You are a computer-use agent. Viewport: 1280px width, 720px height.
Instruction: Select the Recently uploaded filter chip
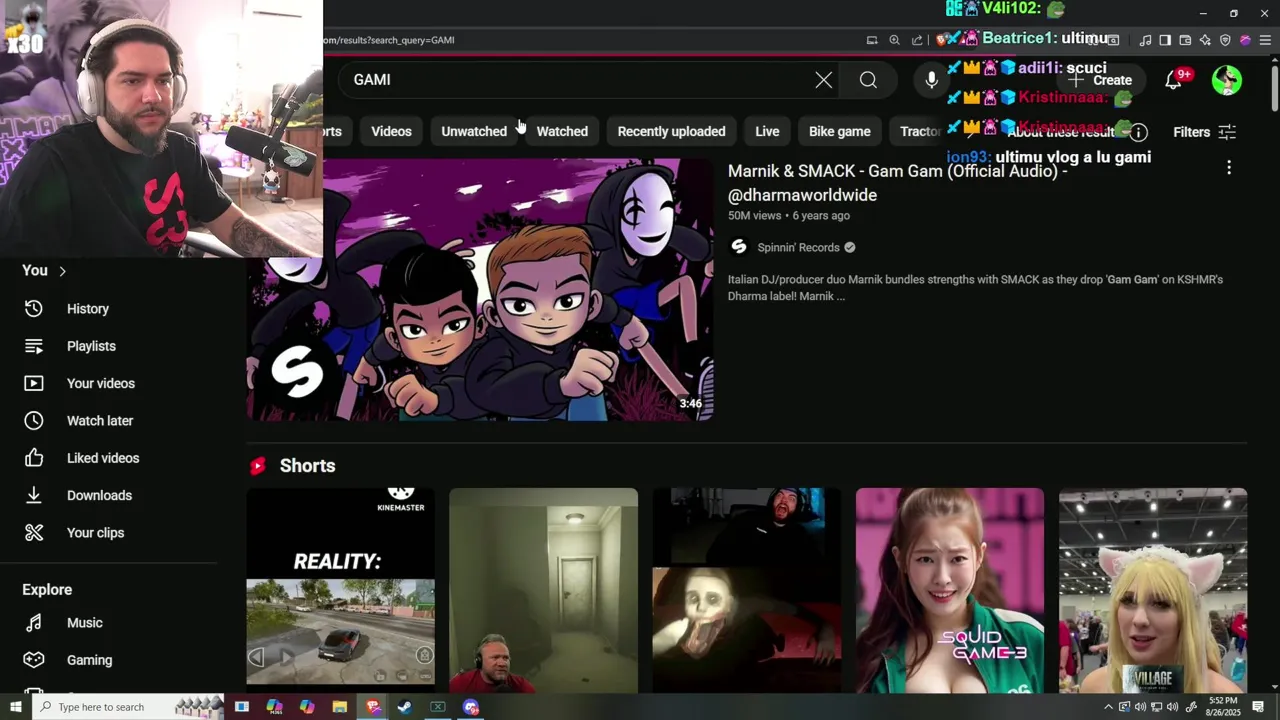click(x=671, y=131)
